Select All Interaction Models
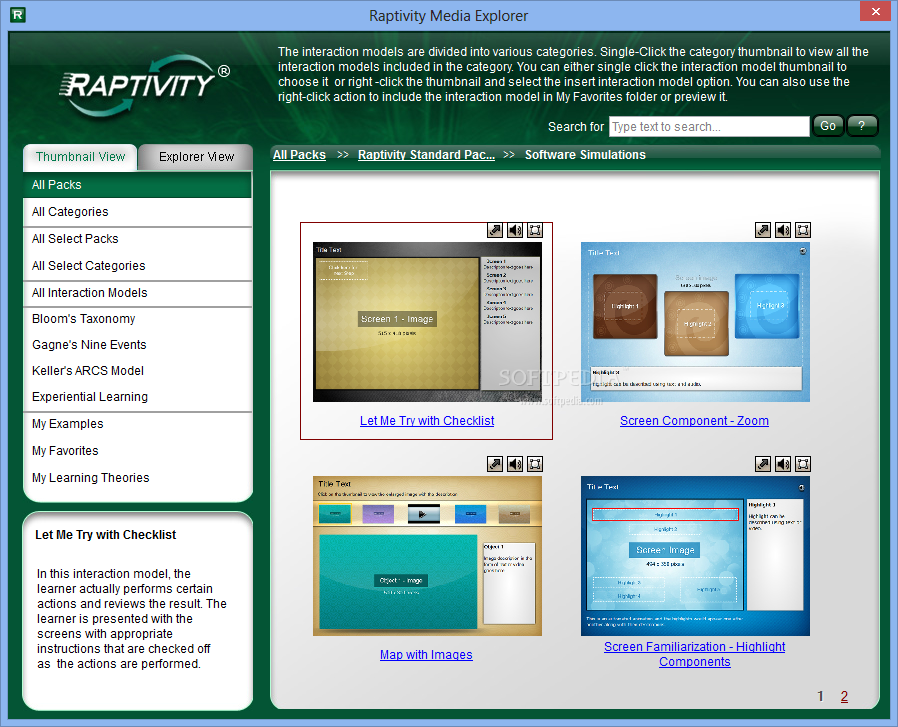The width and height of the screenshot is (898, 727). (137, 293)
